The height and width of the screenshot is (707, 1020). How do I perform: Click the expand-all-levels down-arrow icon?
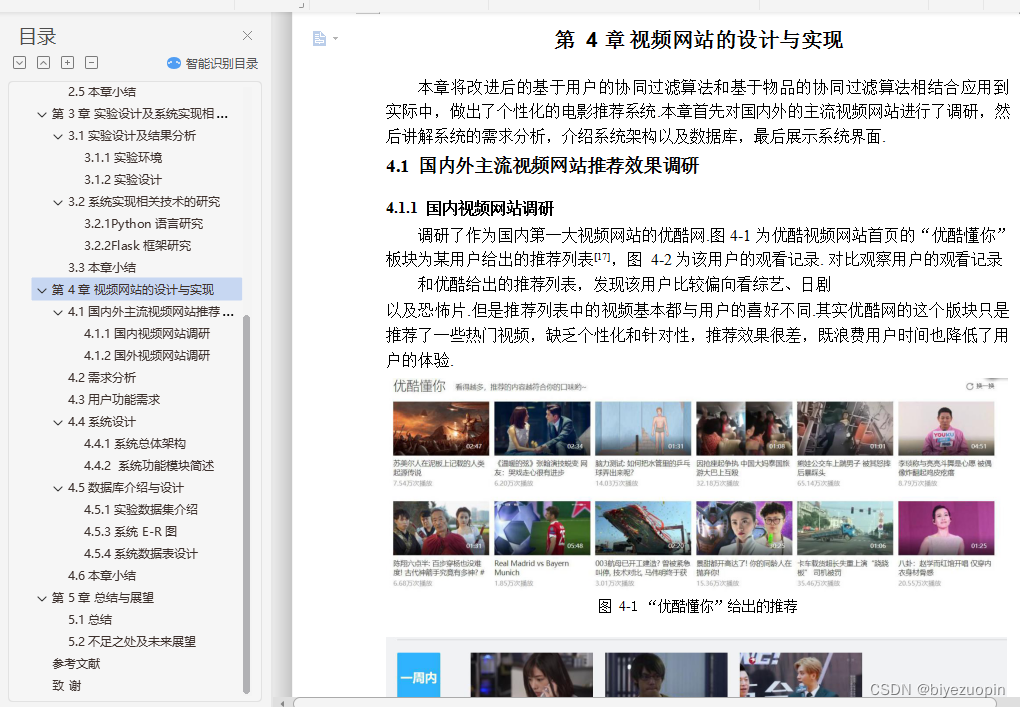pos(20,62)
